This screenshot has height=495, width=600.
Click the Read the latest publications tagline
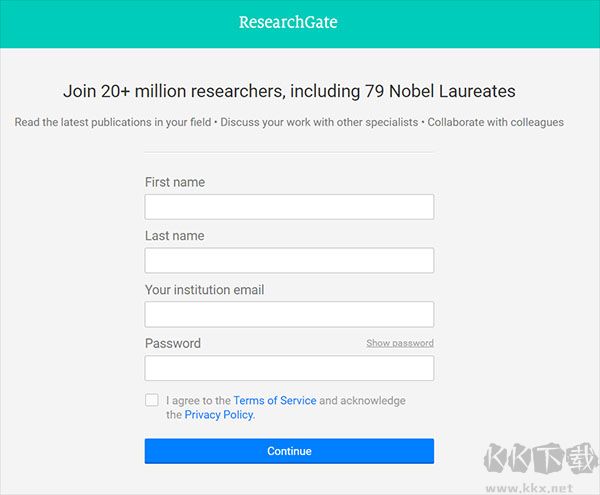289,122
